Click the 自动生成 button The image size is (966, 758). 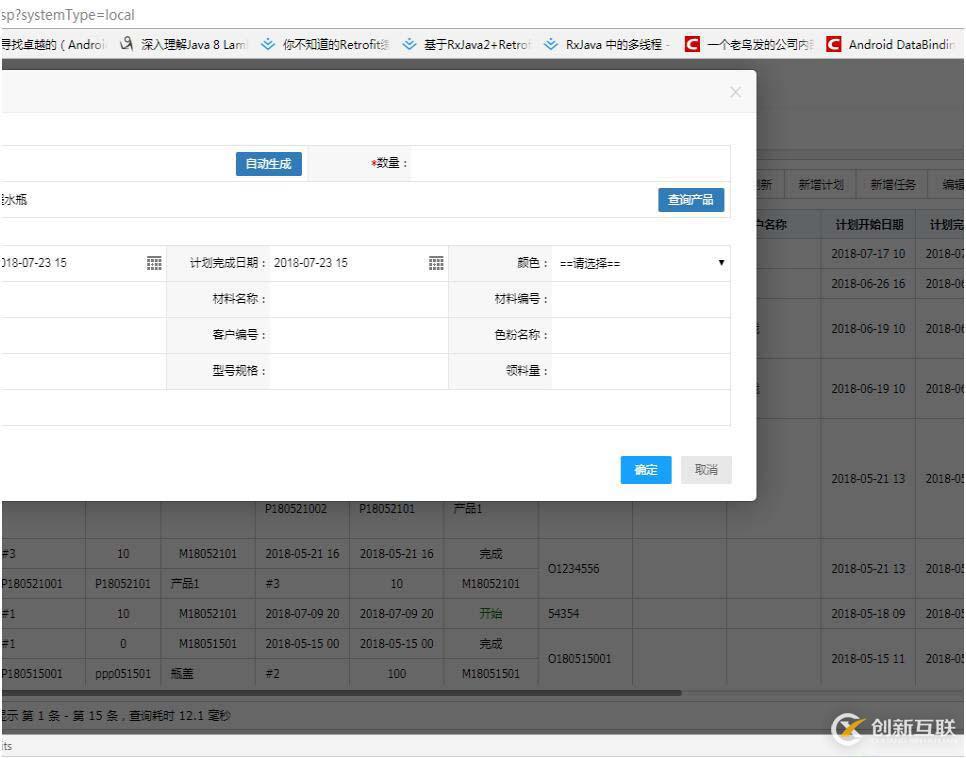(x=268, y=164)
